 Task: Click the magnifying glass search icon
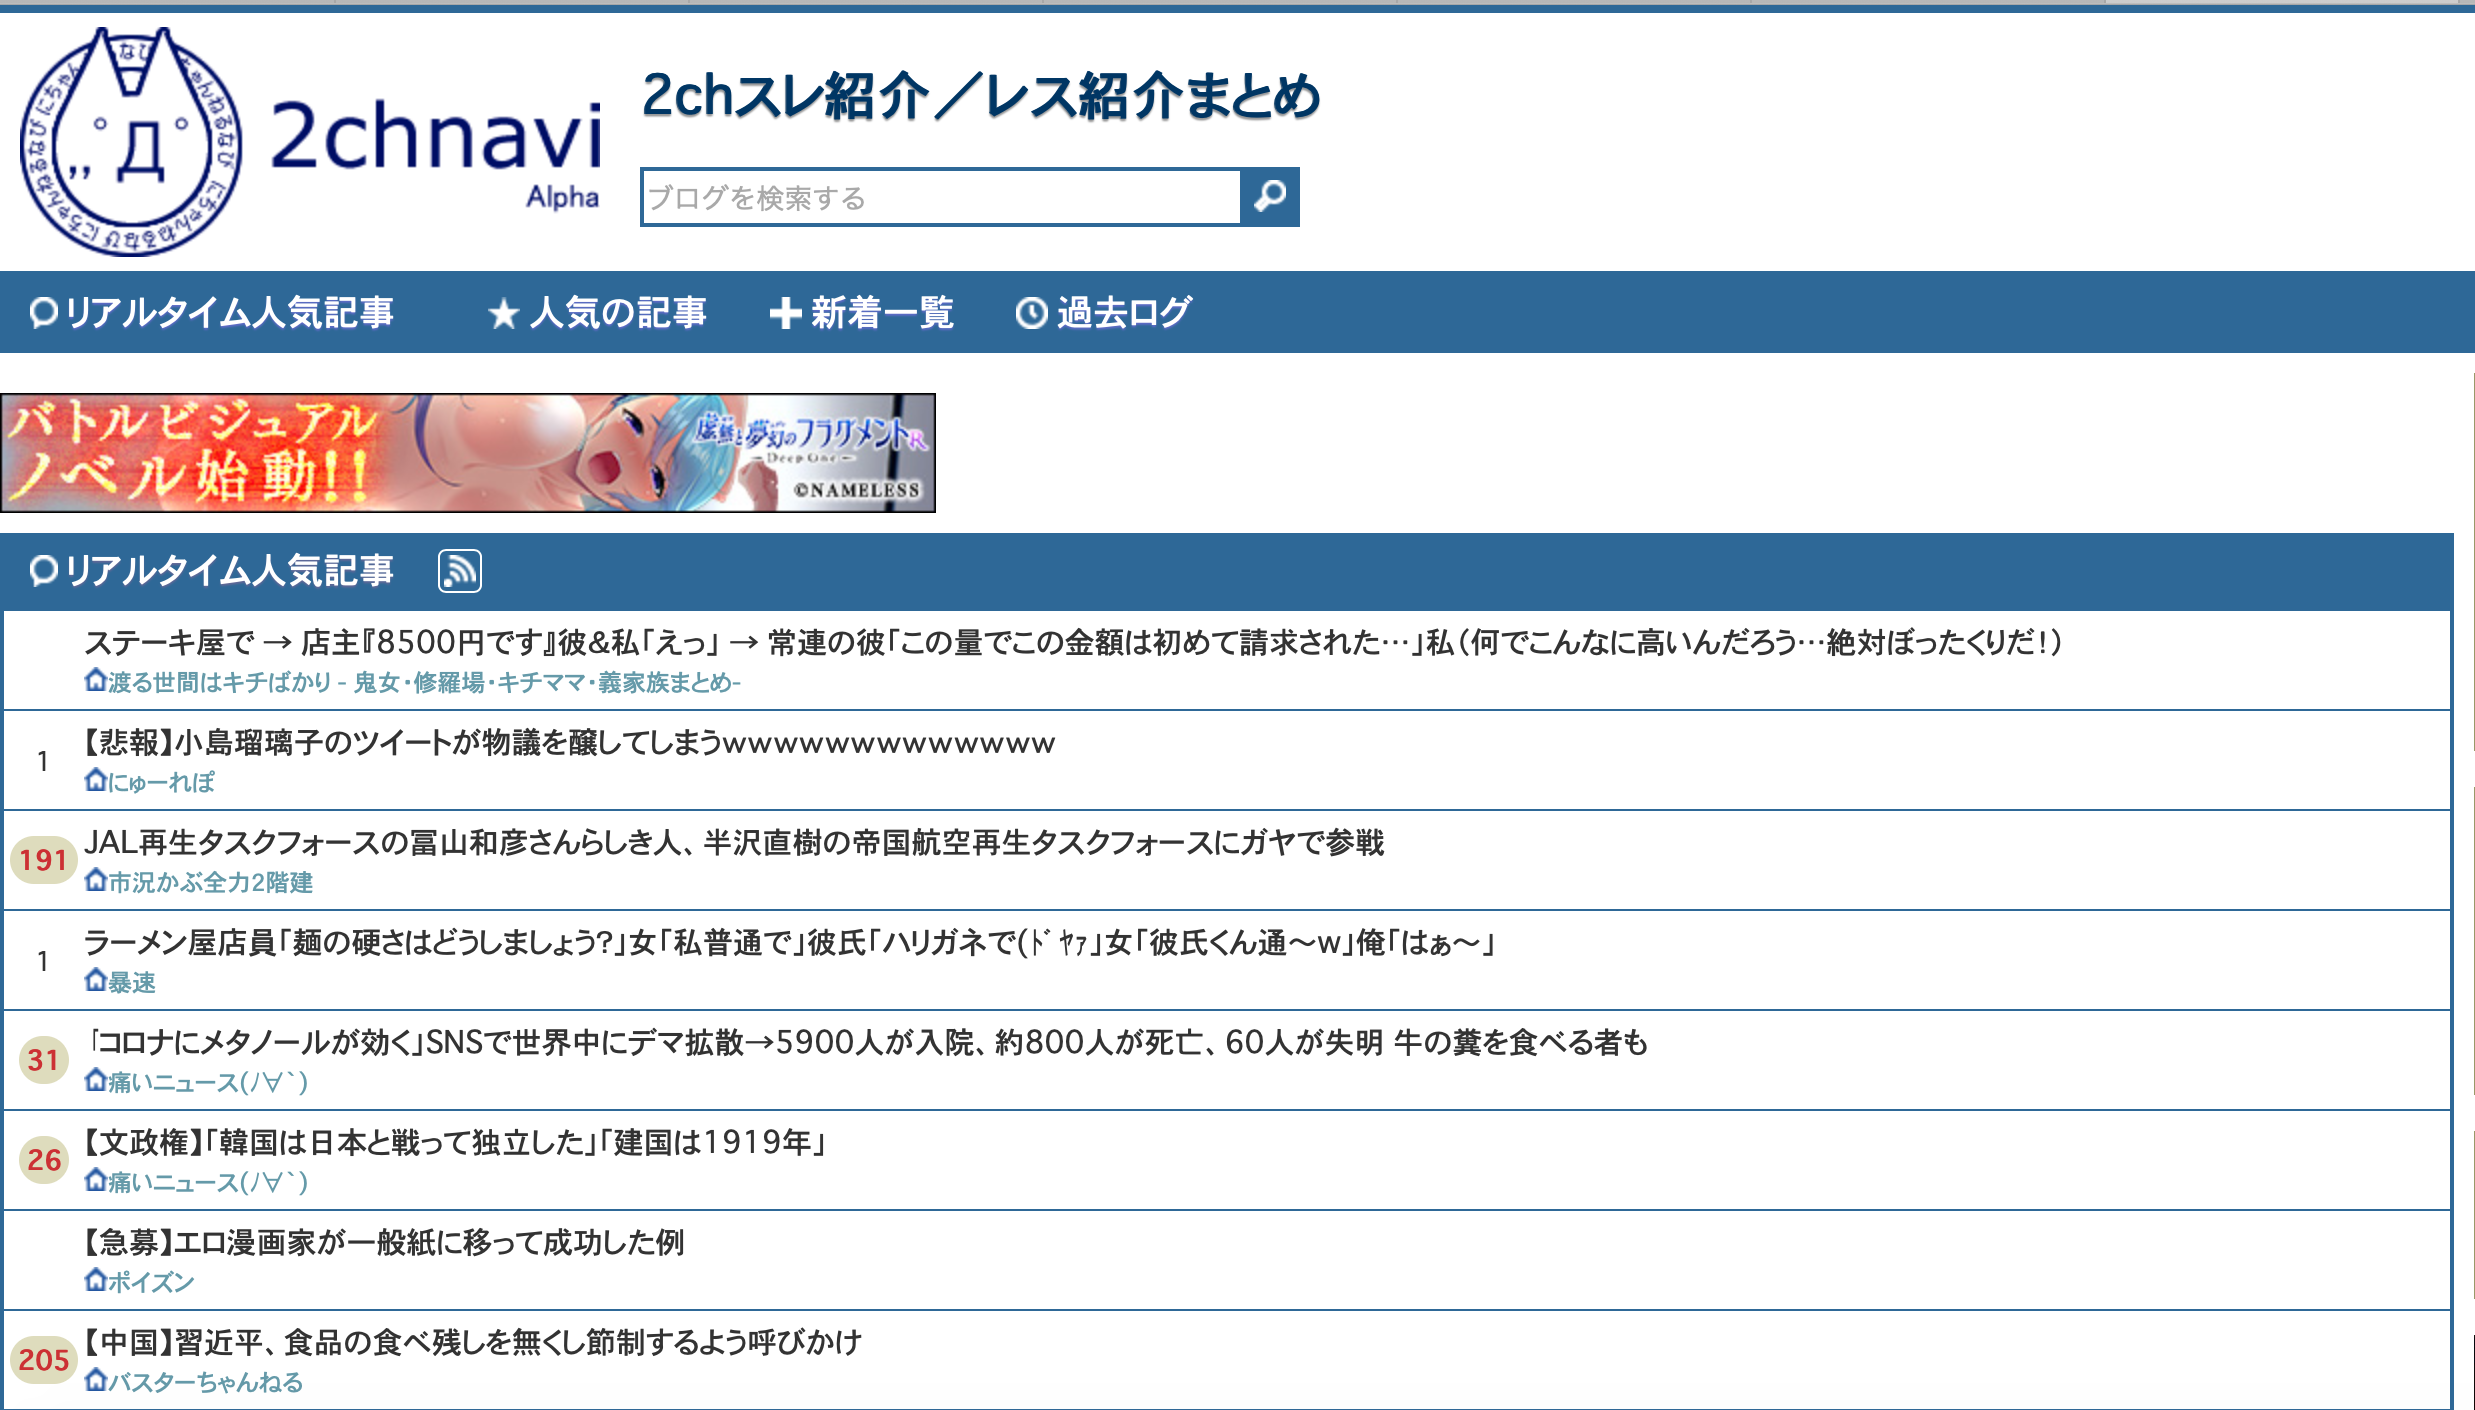(x=1269, y=196)
